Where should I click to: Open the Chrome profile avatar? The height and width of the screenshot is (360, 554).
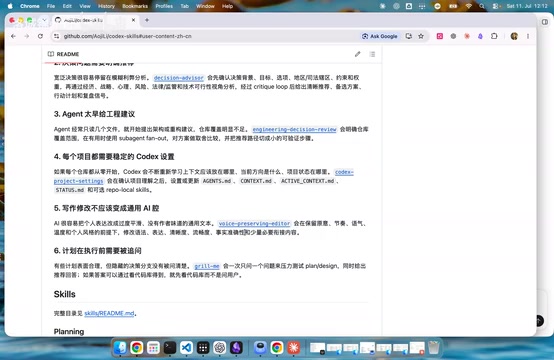pyautogui.click(x=514, y=36)
